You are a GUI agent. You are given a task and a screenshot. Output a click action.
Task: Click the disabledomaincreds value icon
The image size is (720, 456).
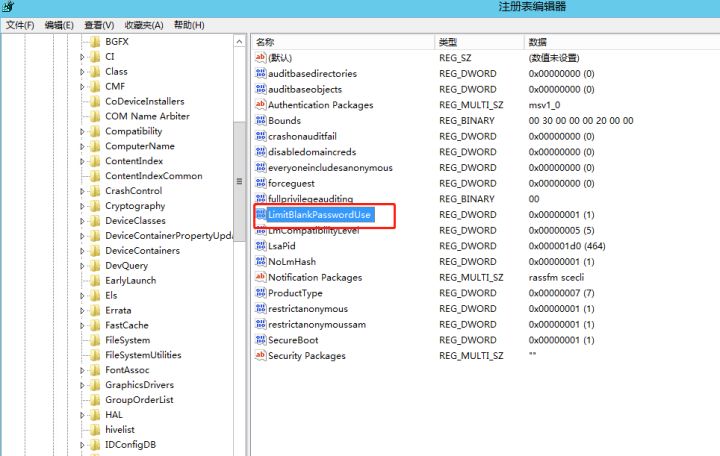point(260,152)
